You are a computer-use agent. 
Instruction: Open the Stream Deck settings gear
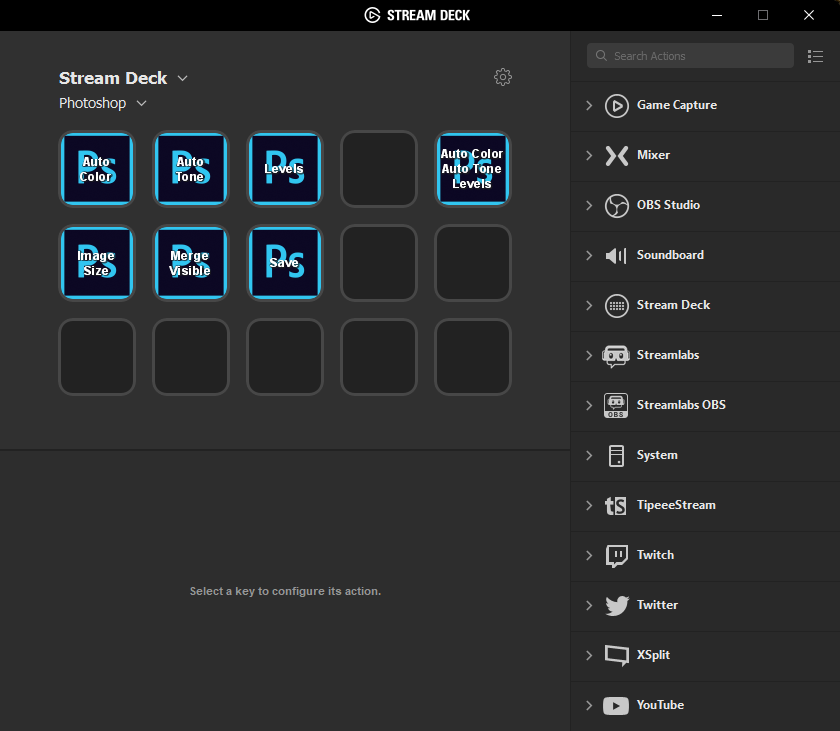point(502,77)
